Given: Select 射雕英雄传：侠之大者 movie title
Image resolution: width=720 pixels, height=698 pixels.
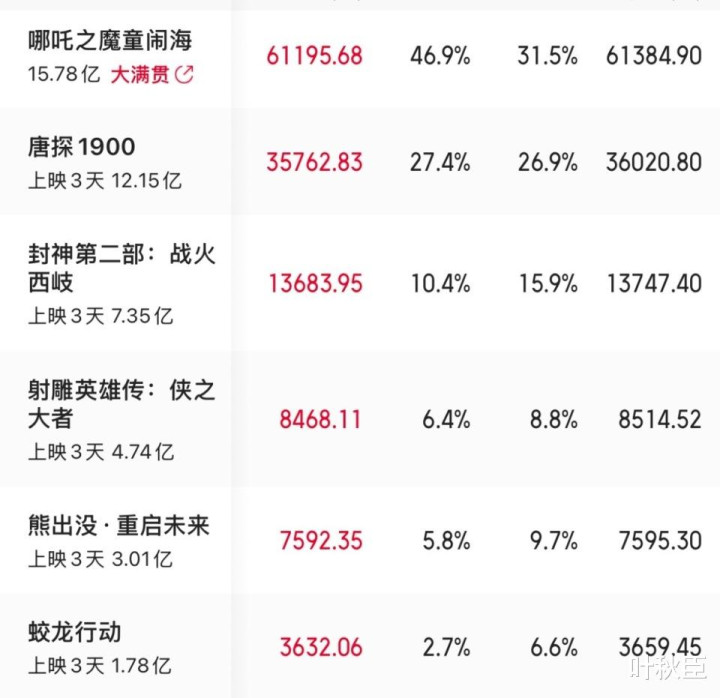Looking at the screenshot, I should click(x=121, y=404).
